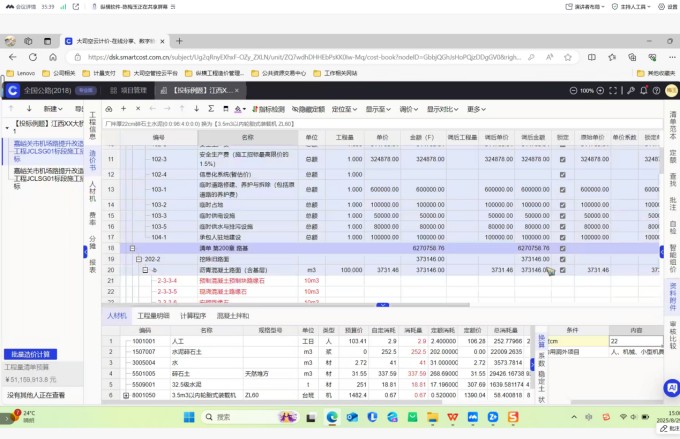Open the 更多 toolbar menu
The image size is (680, 439).
[474, 108]
